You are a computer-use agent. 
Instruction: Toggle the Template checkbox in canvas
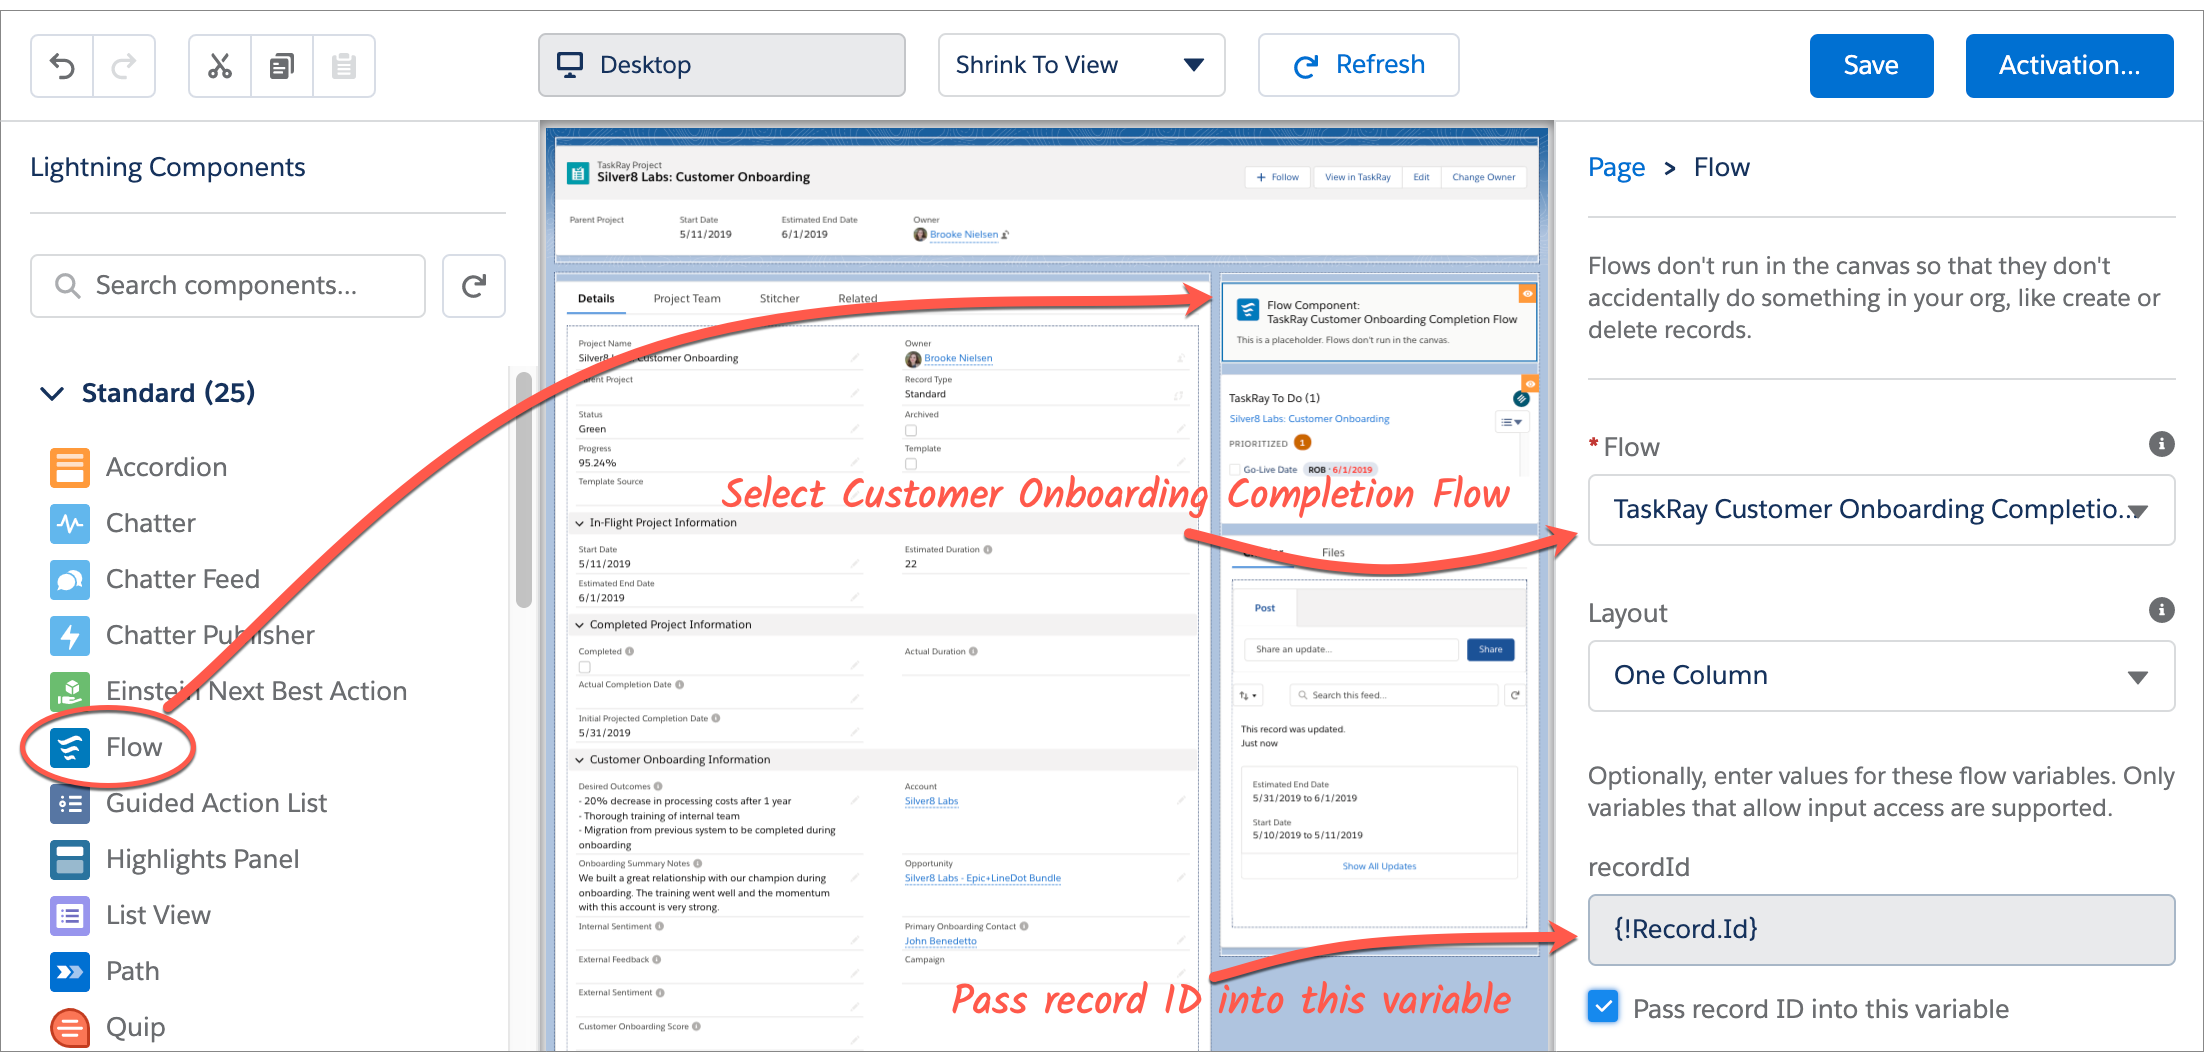pos(911,464)
